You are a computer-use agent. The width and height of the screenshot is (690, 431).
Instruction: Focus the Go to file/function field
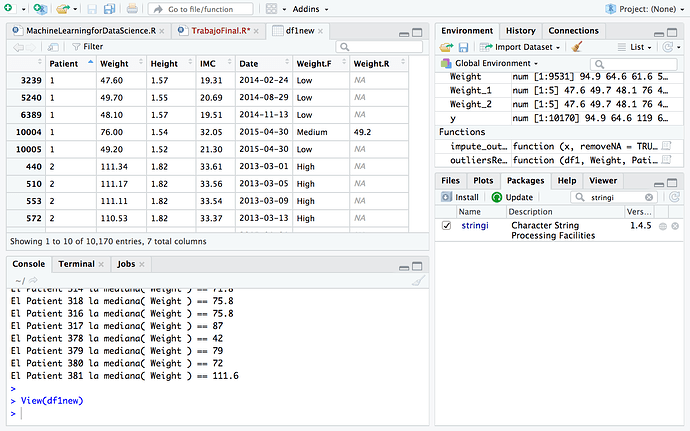201,9
